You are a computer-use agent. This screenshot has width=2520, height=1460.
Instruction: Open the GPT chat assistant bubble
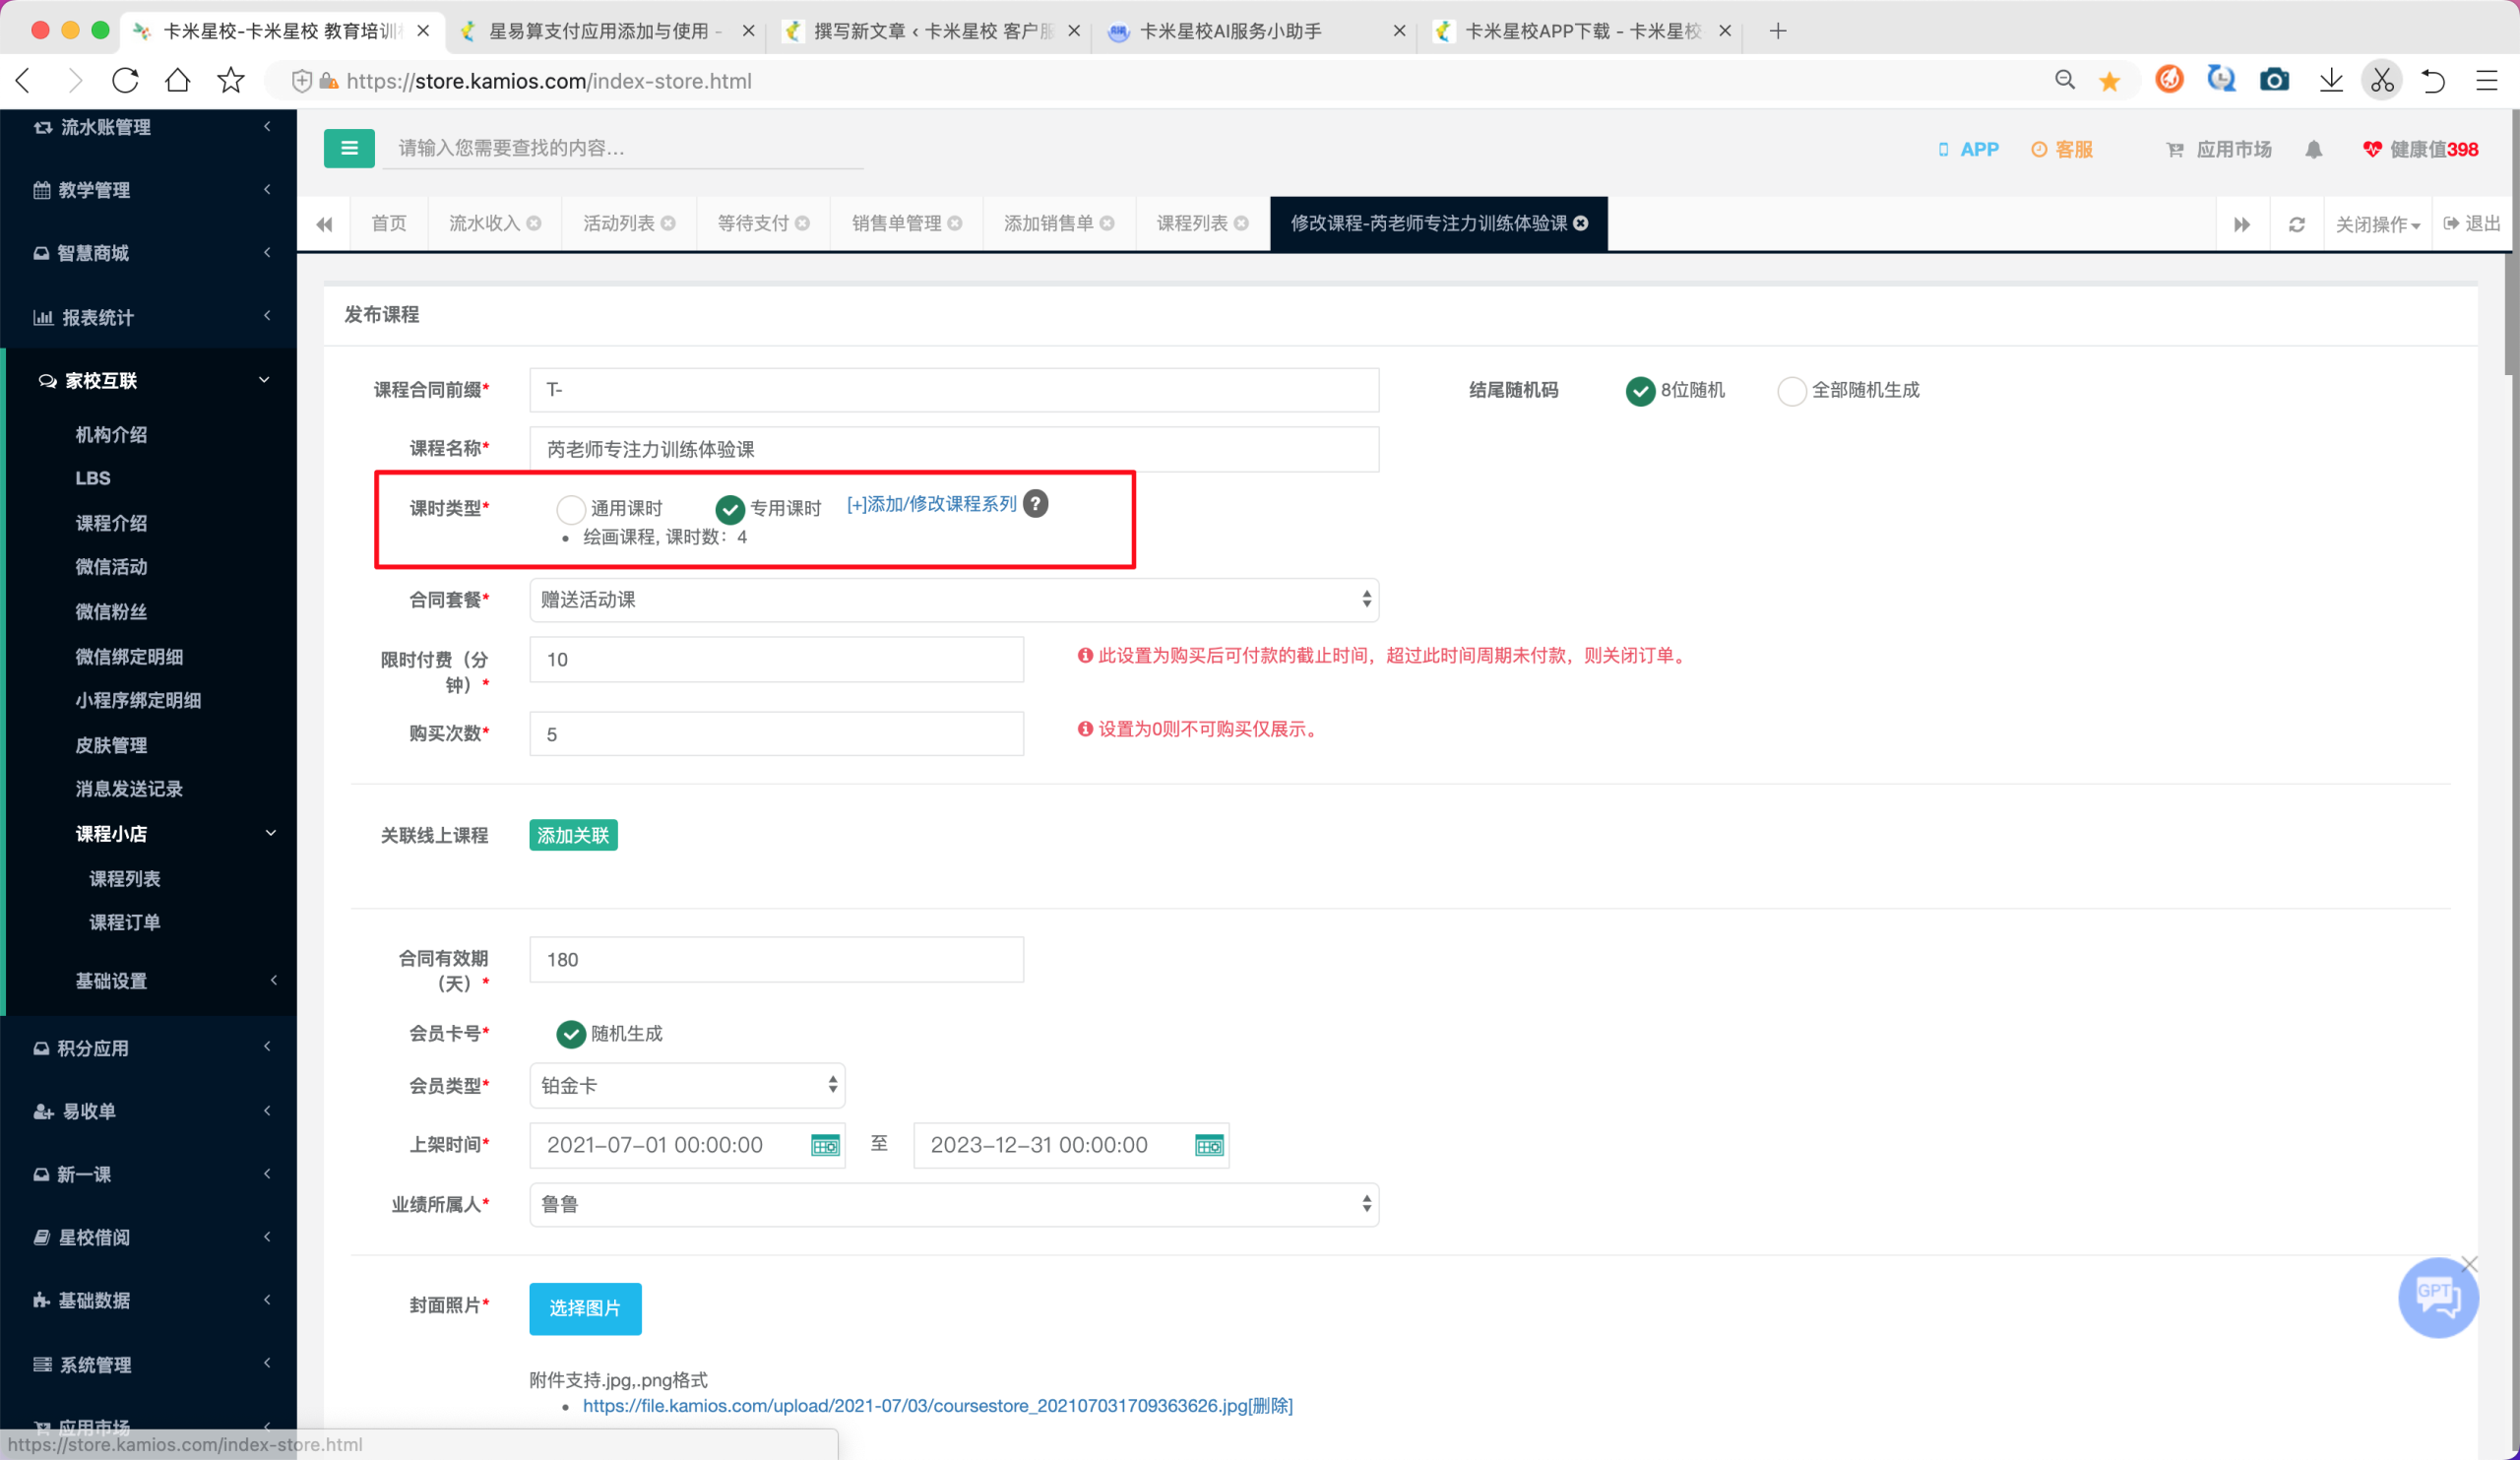tap(2437, 1297)
